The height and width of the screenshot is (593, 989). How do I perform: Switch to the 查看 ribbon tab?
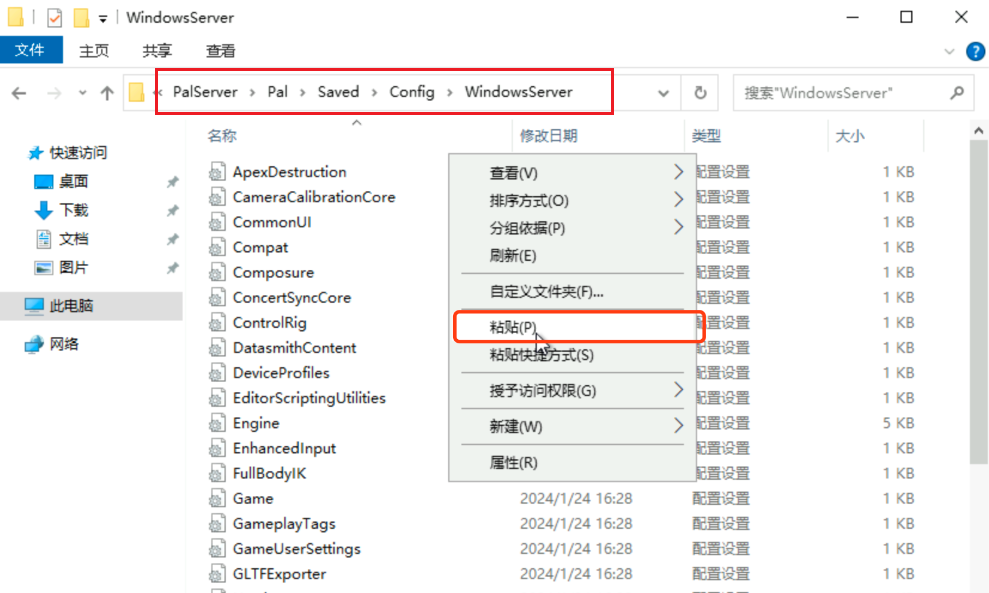tap(219, 50)
